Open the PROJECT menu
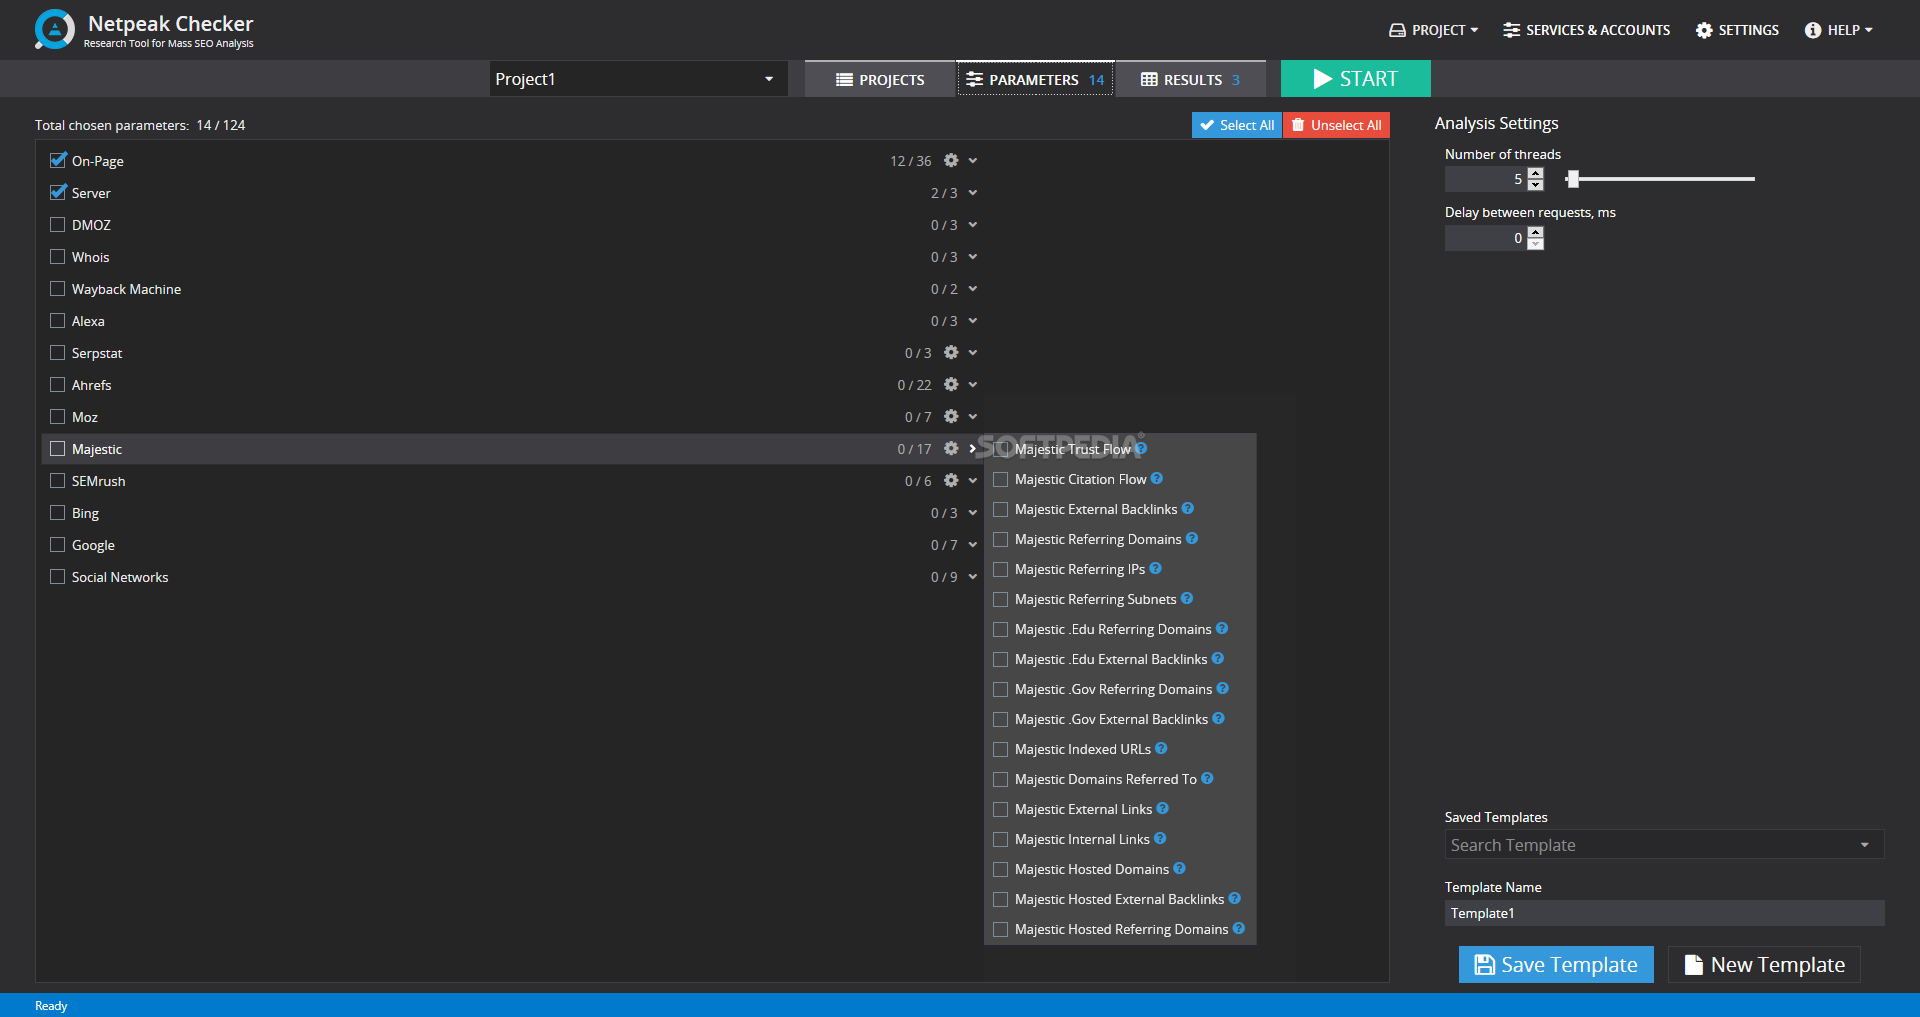Viewport: 1920px width, 1017px height. (1433, 30)
